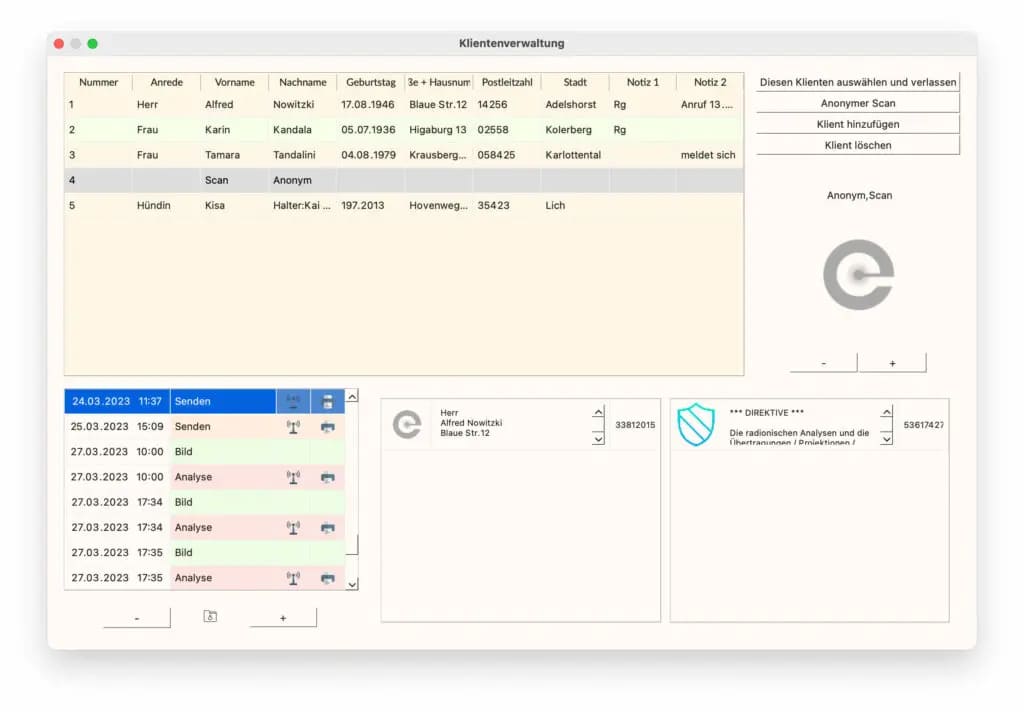Start an Anonymer Scan
Viewport: 1024px width, 712px height.
pos(857,103)
